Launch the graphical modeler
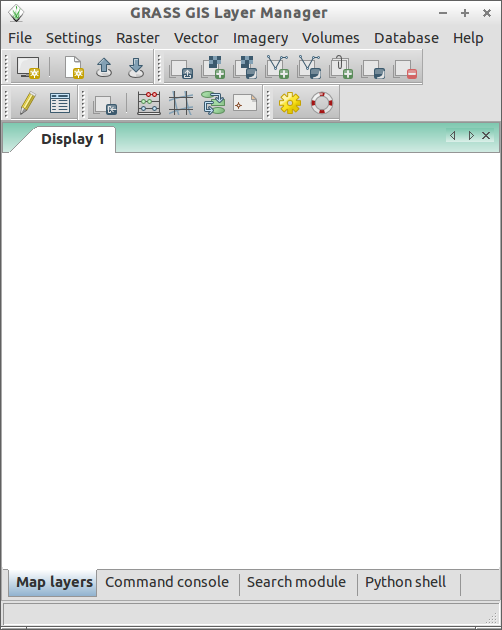 (213, 103)
